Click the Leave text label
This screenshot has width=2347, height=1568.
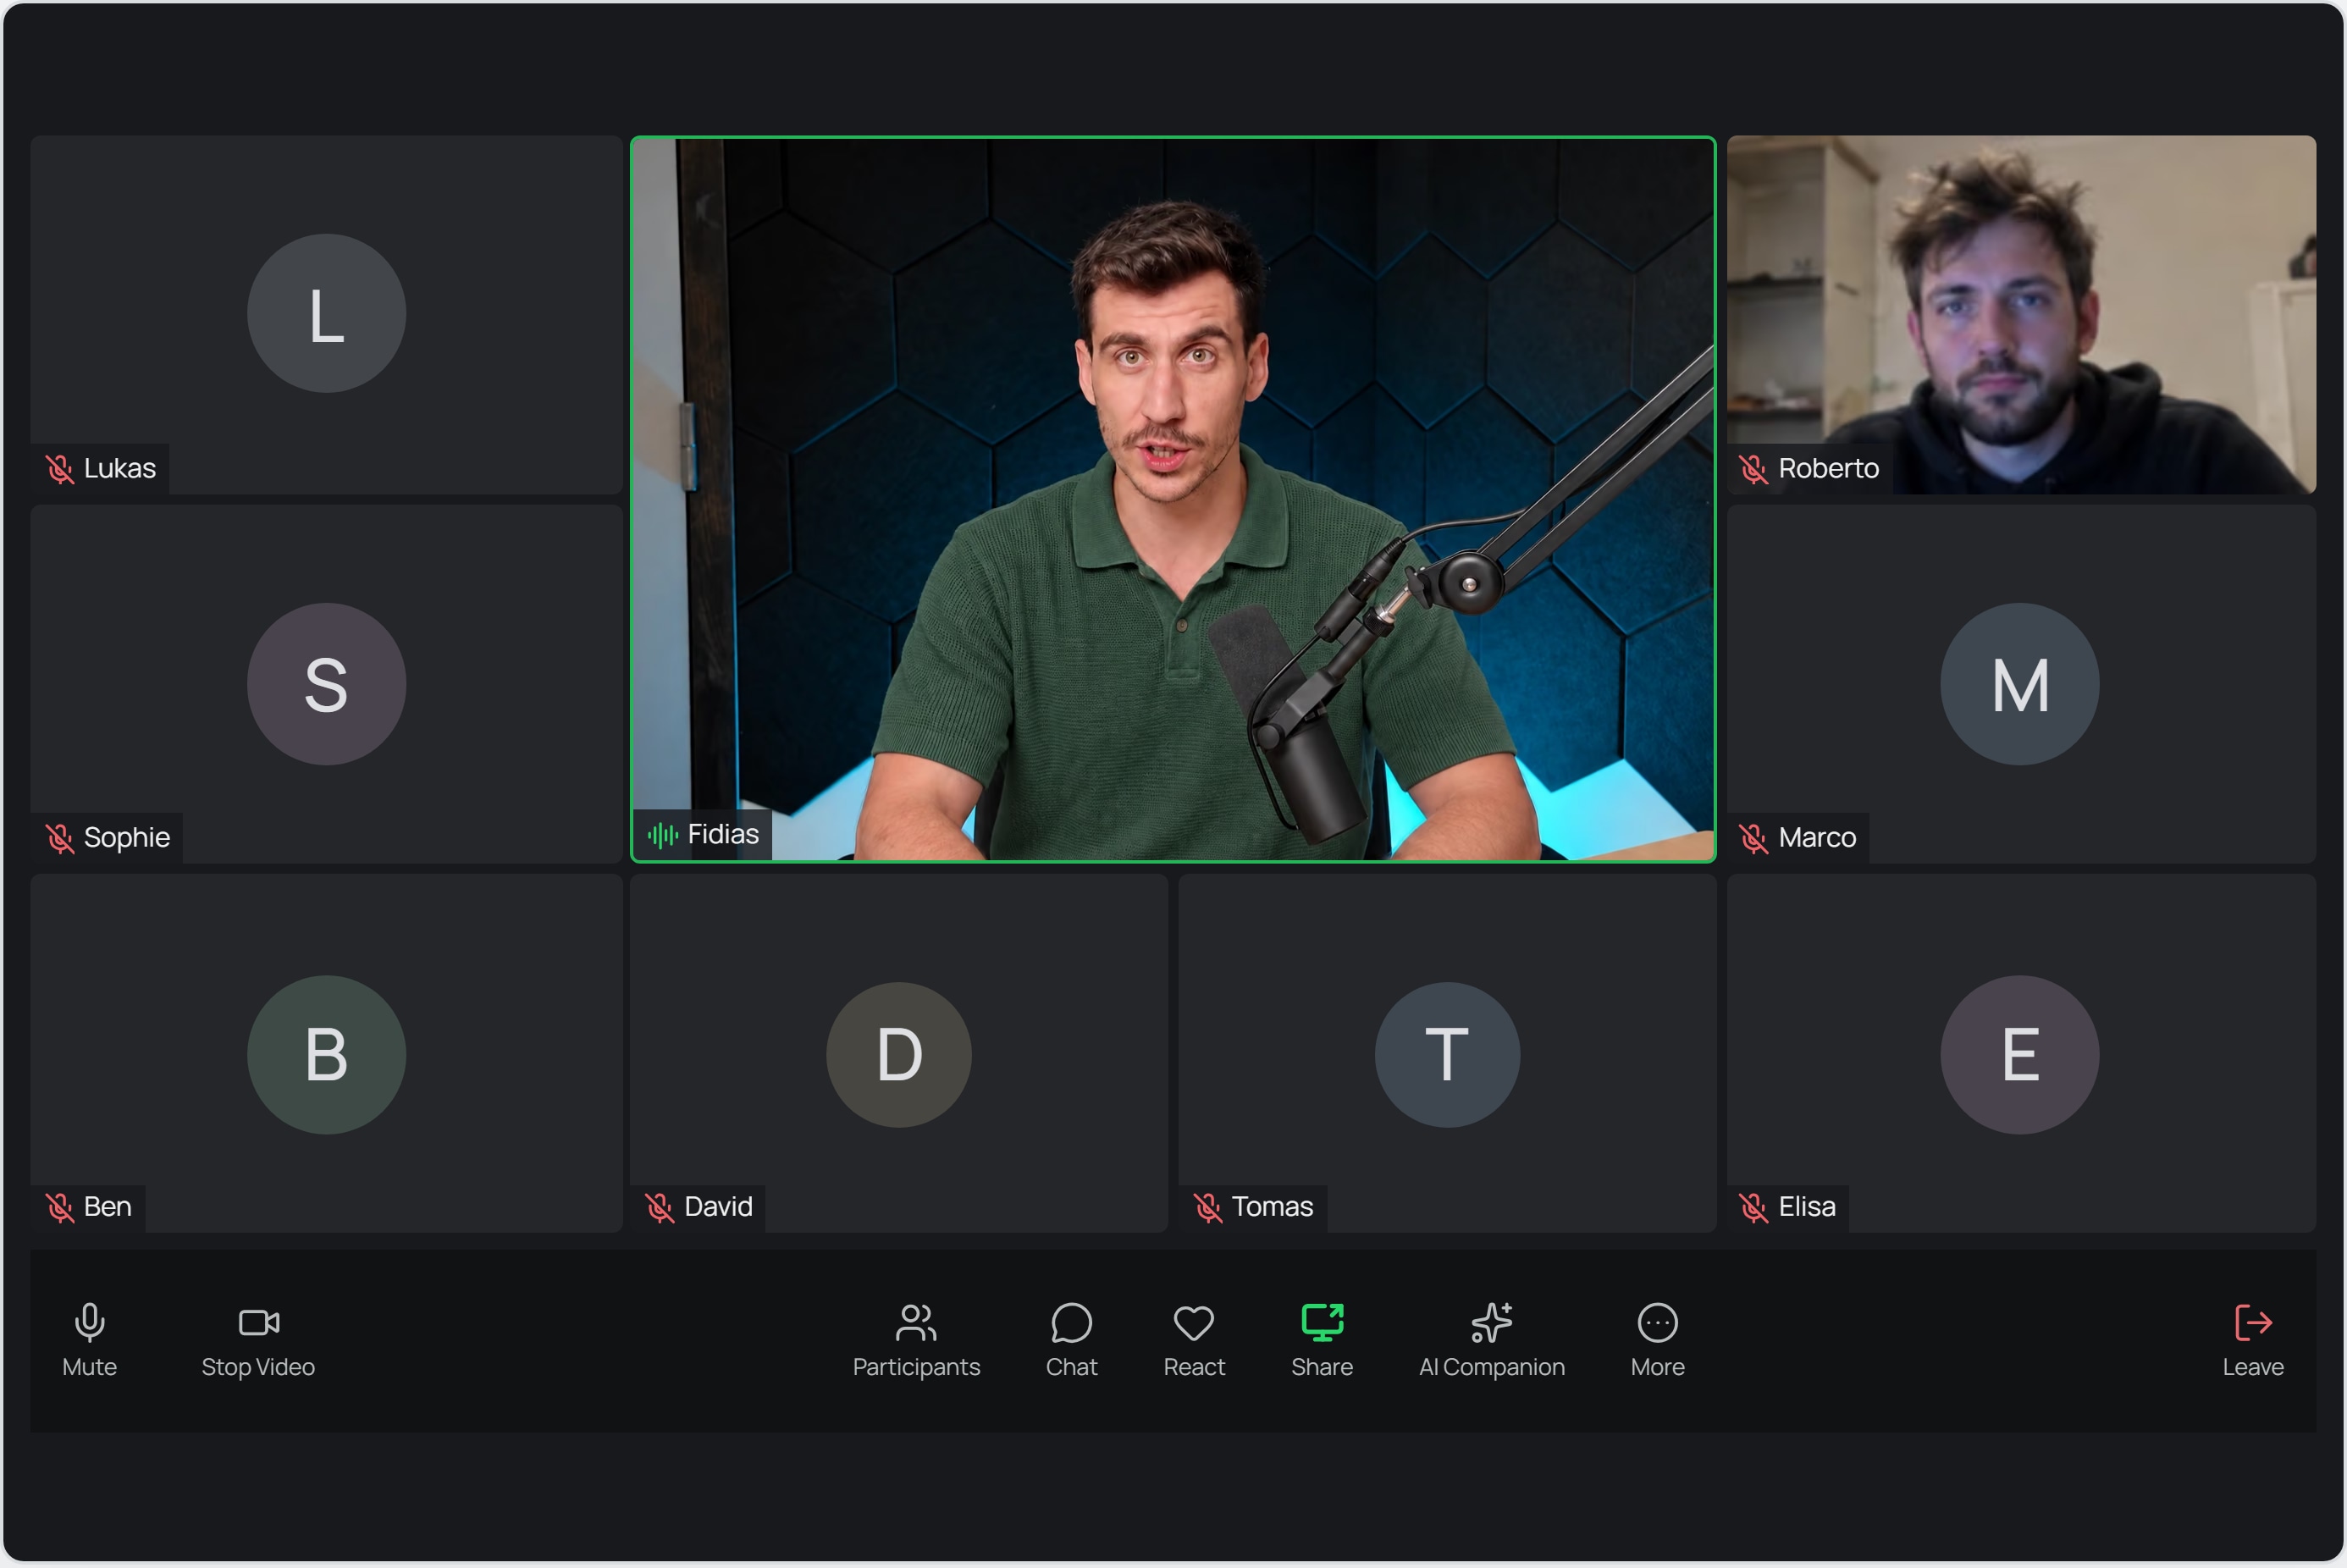point(2252,1366)
